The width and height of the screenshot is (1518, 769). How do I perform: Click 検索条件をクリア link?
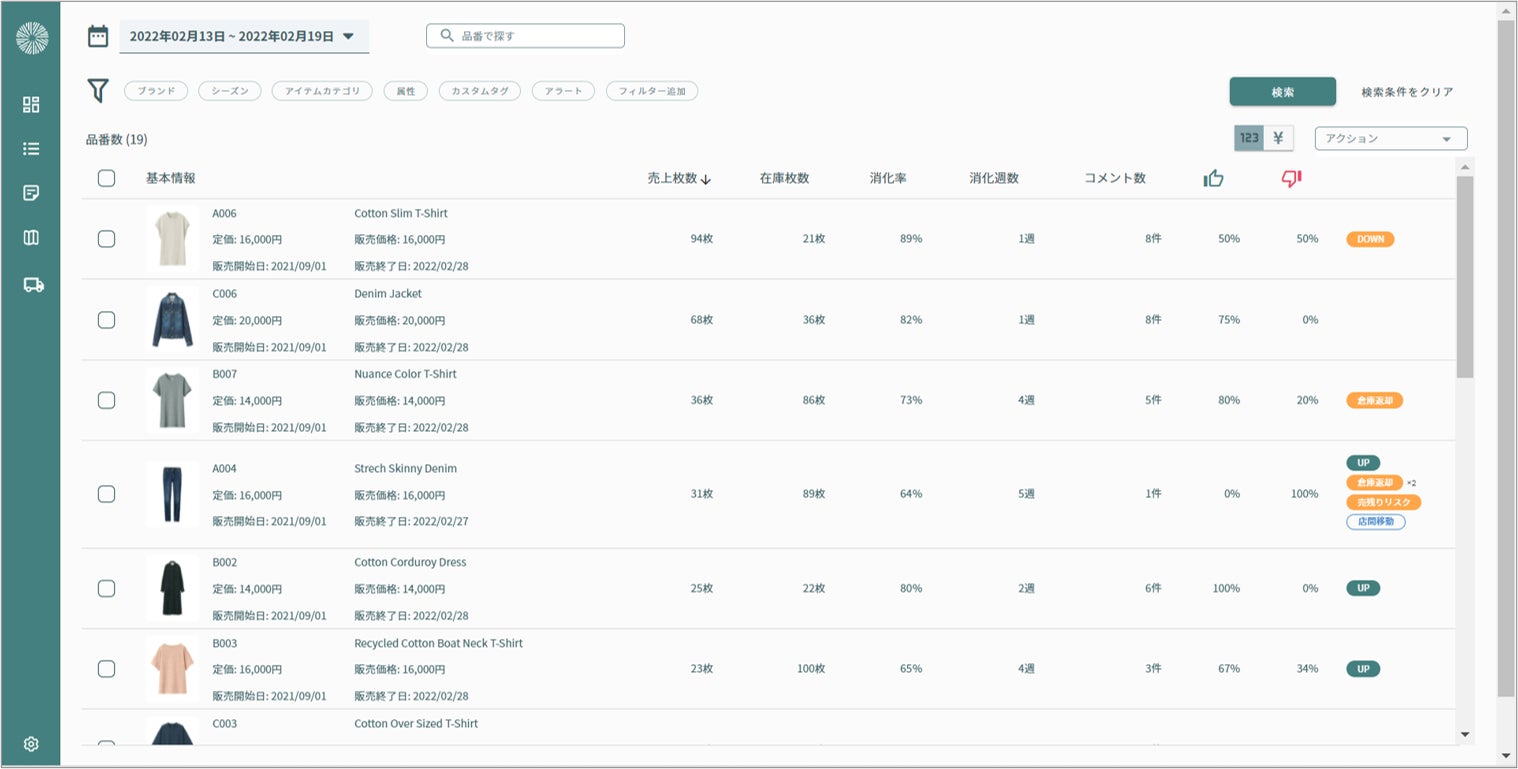(1407, 92)
